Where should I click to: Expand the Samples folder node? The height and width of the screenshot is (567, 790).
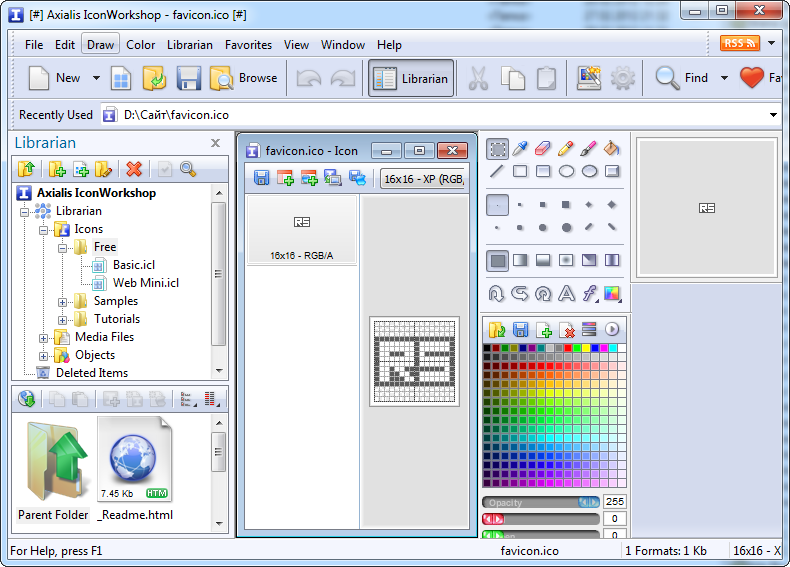click(62, 302)
